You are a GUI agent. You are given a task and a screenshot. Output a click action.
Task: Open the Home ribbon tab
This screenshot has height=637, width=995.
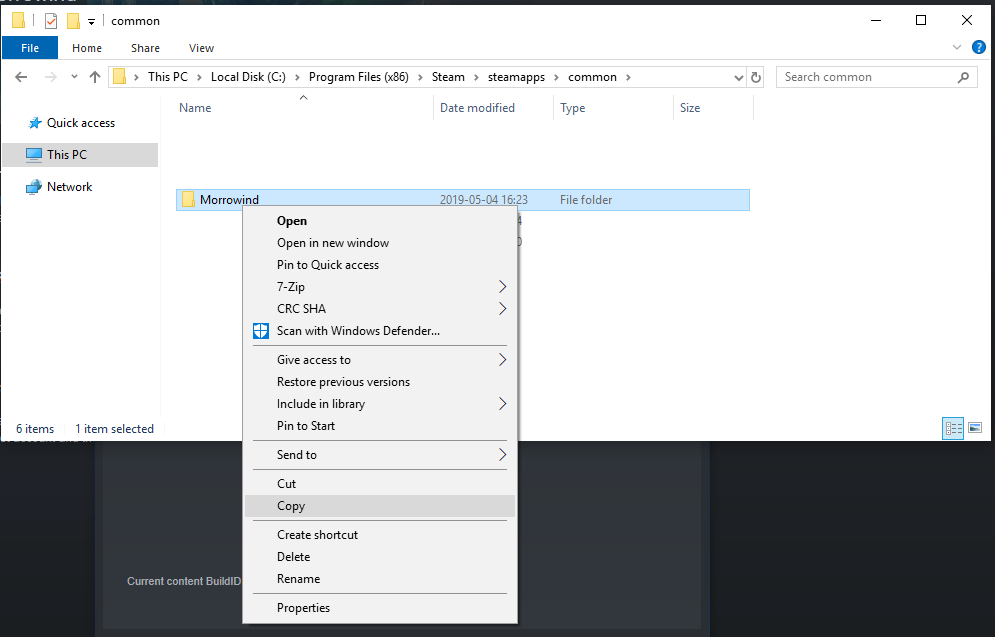87,48
